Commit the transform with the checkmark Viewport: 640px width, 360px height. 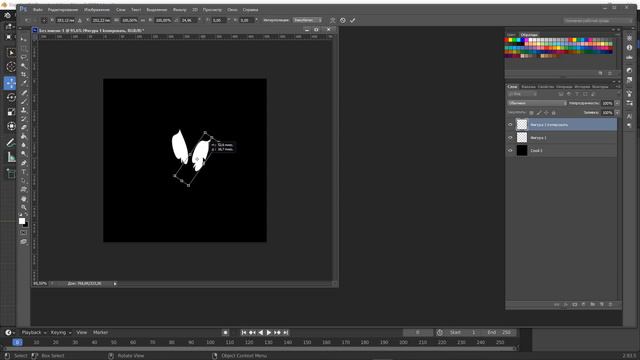click(352, 20)
